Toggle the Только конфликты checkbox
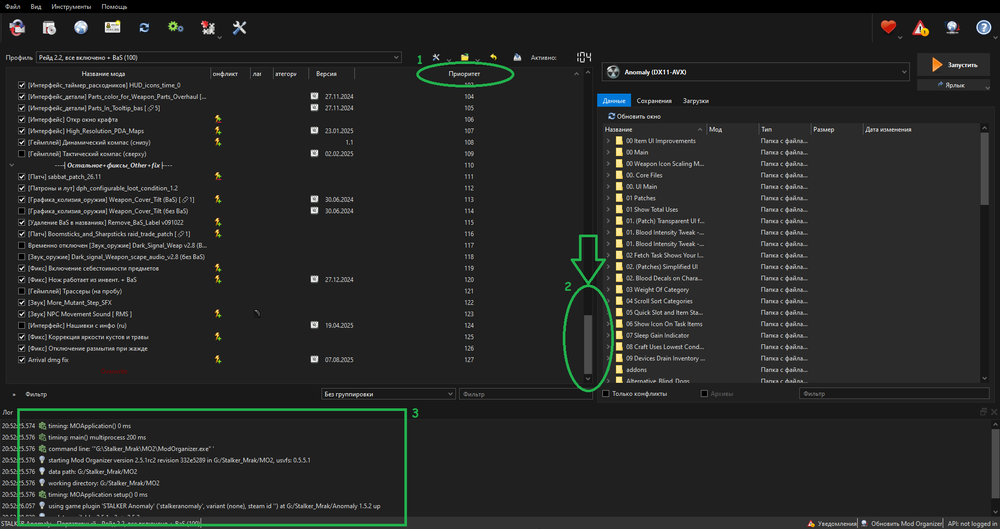 point(607,394)
